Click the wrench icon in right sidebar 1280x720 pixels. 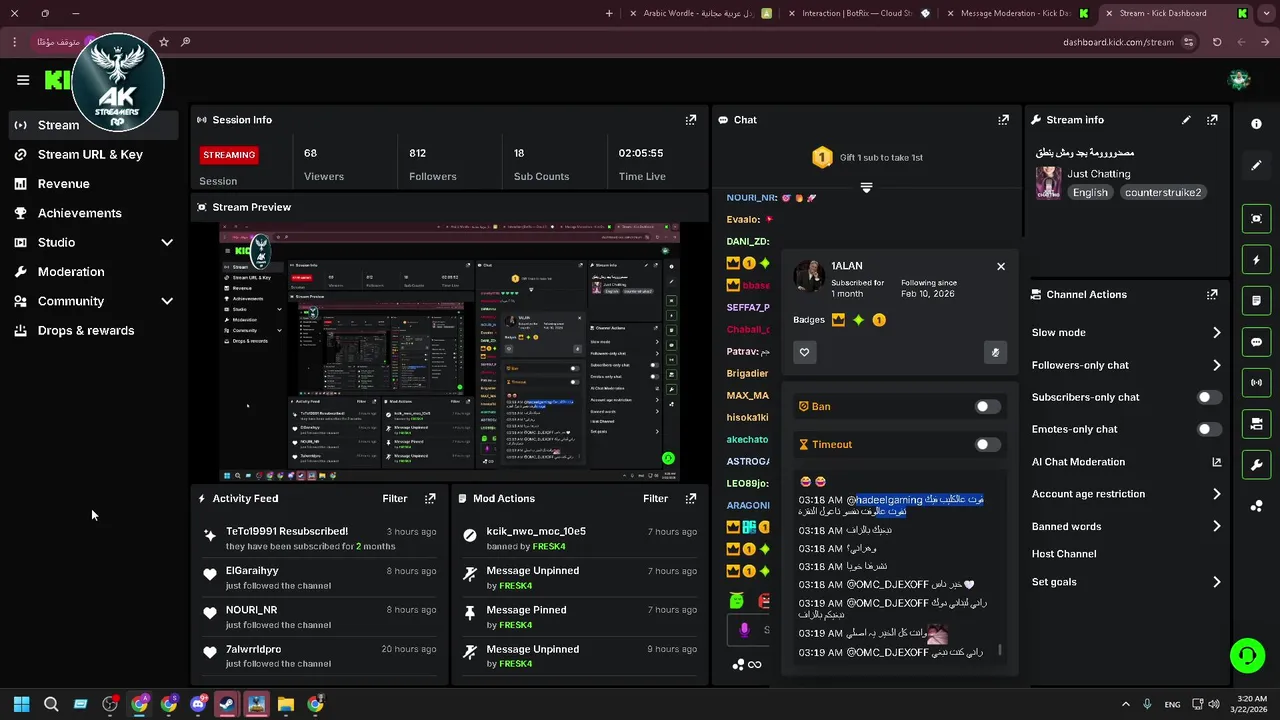[x=1256, y=465]
